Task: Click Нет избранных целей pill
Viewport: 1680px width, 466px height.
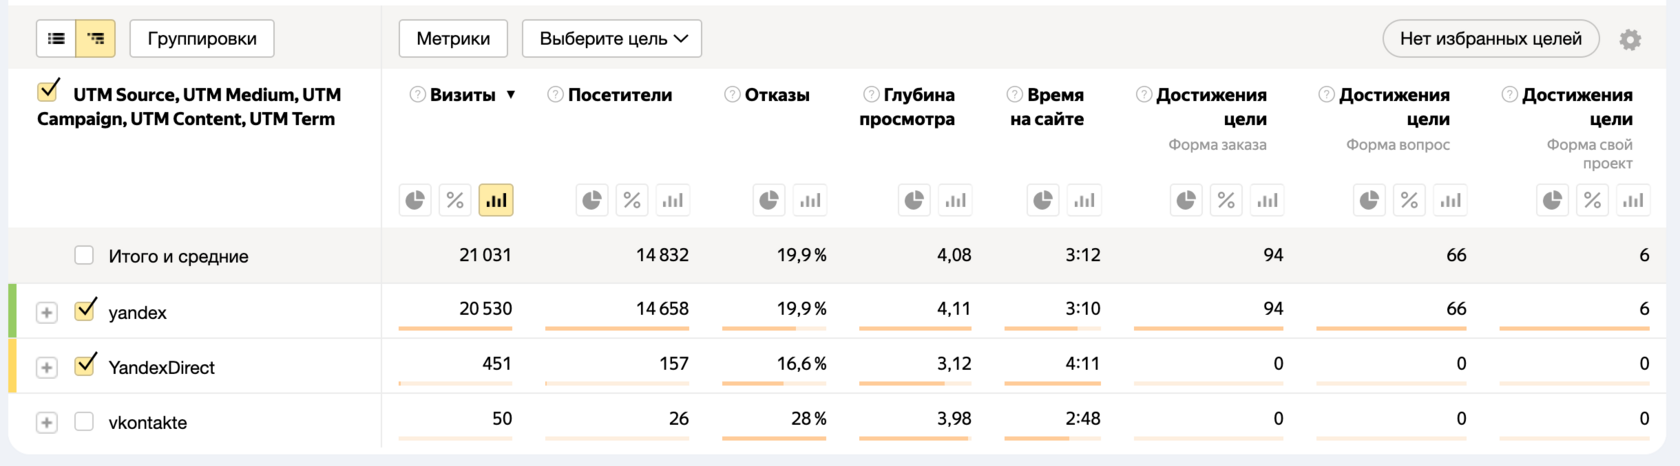Action: click(1491, 39)
